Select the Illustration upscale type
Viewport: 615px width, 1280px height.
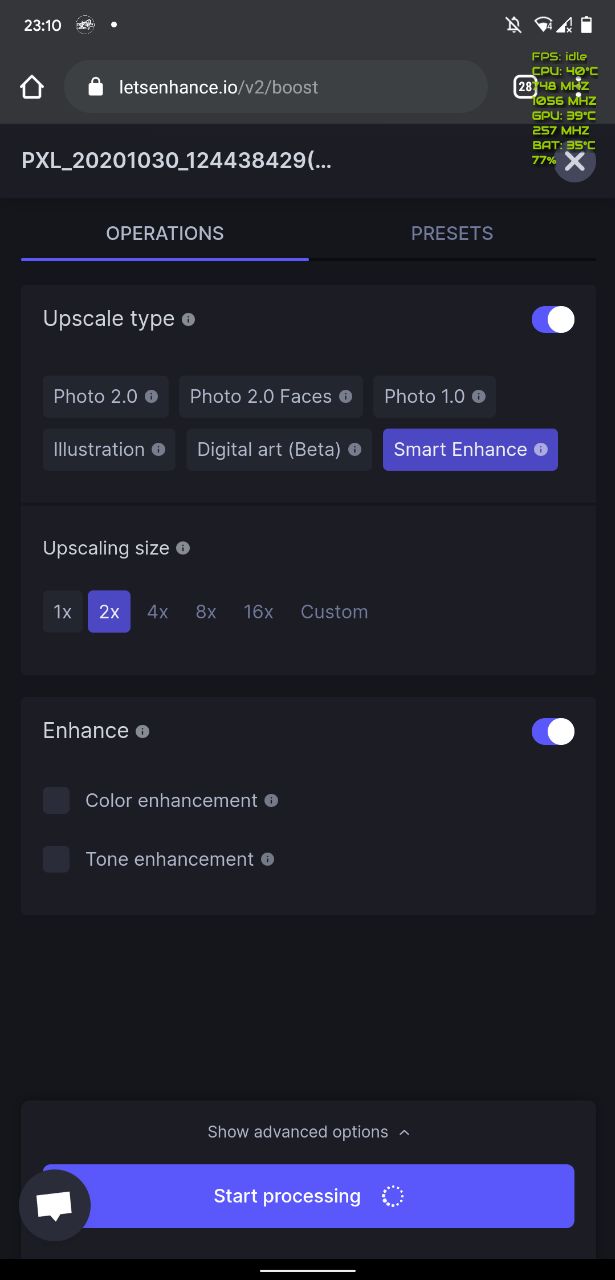click(109, 449)
